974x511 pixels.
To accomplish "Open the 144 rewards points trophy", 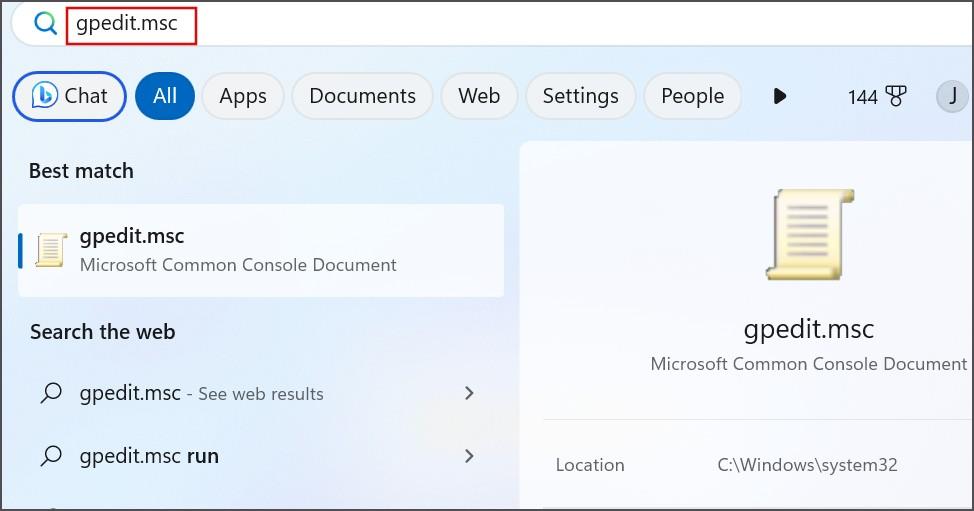I will coord(877,96).
